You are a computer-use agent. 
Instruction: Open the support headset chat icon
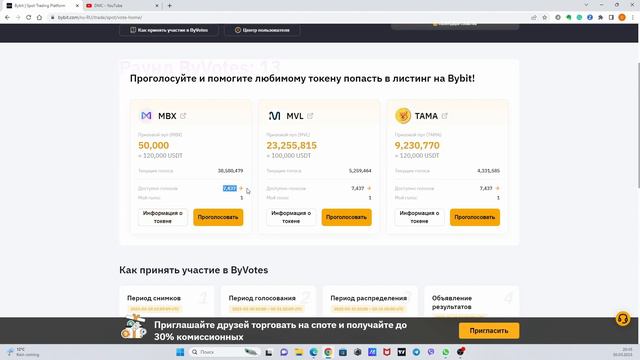pyautogui.click(x=623, y=318)
